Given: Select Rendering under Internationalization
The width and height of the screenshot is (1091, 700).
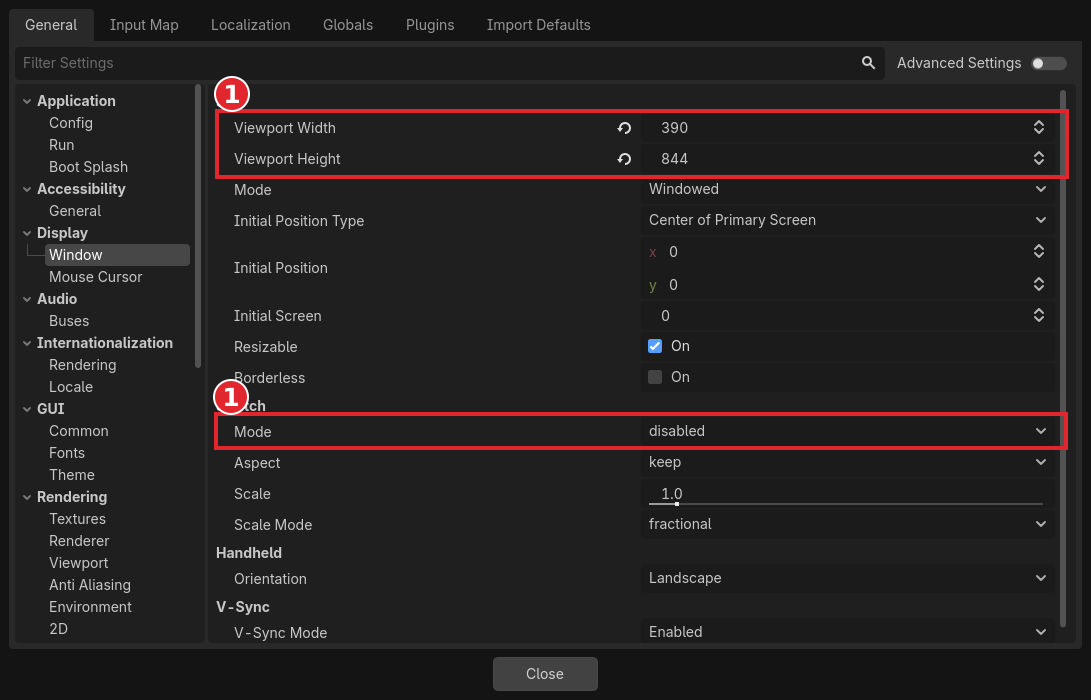Looking at the screenshot, I should tap(82, 365).
